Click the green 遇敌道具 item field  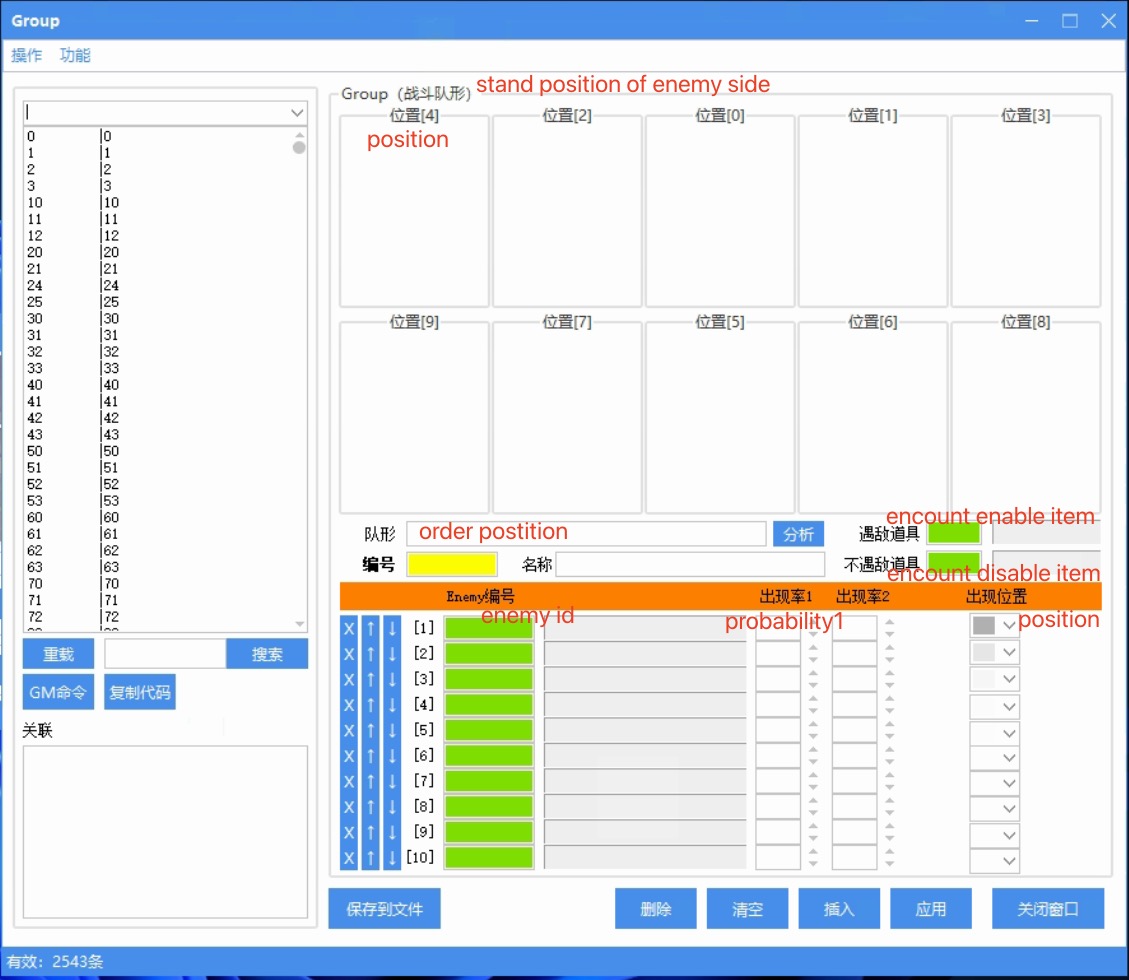[953, 533]
